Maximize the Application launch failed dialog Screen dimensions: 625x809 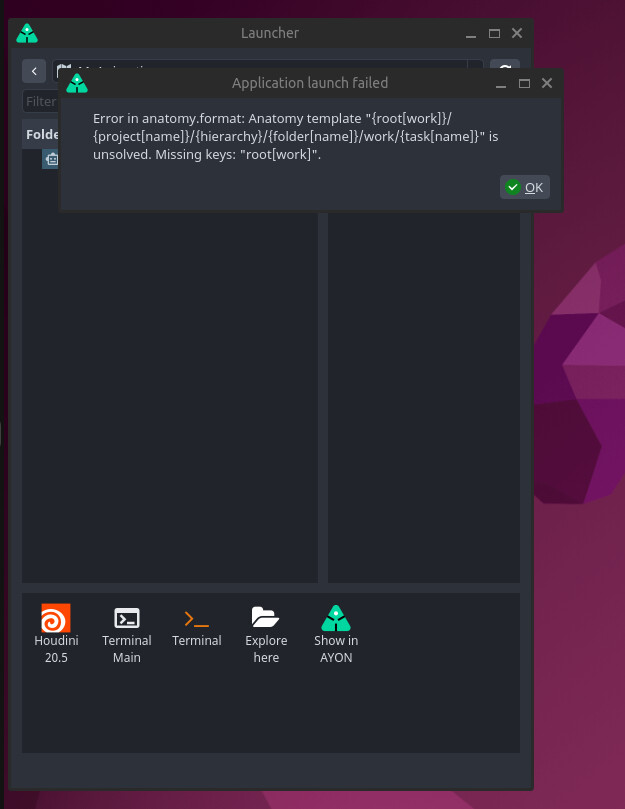click(524, 84)
